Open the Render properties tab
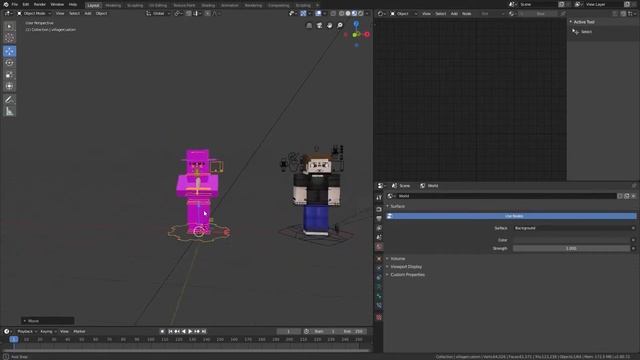The width and height of the screenshot is (640, 360). click(x=379, y=209)
